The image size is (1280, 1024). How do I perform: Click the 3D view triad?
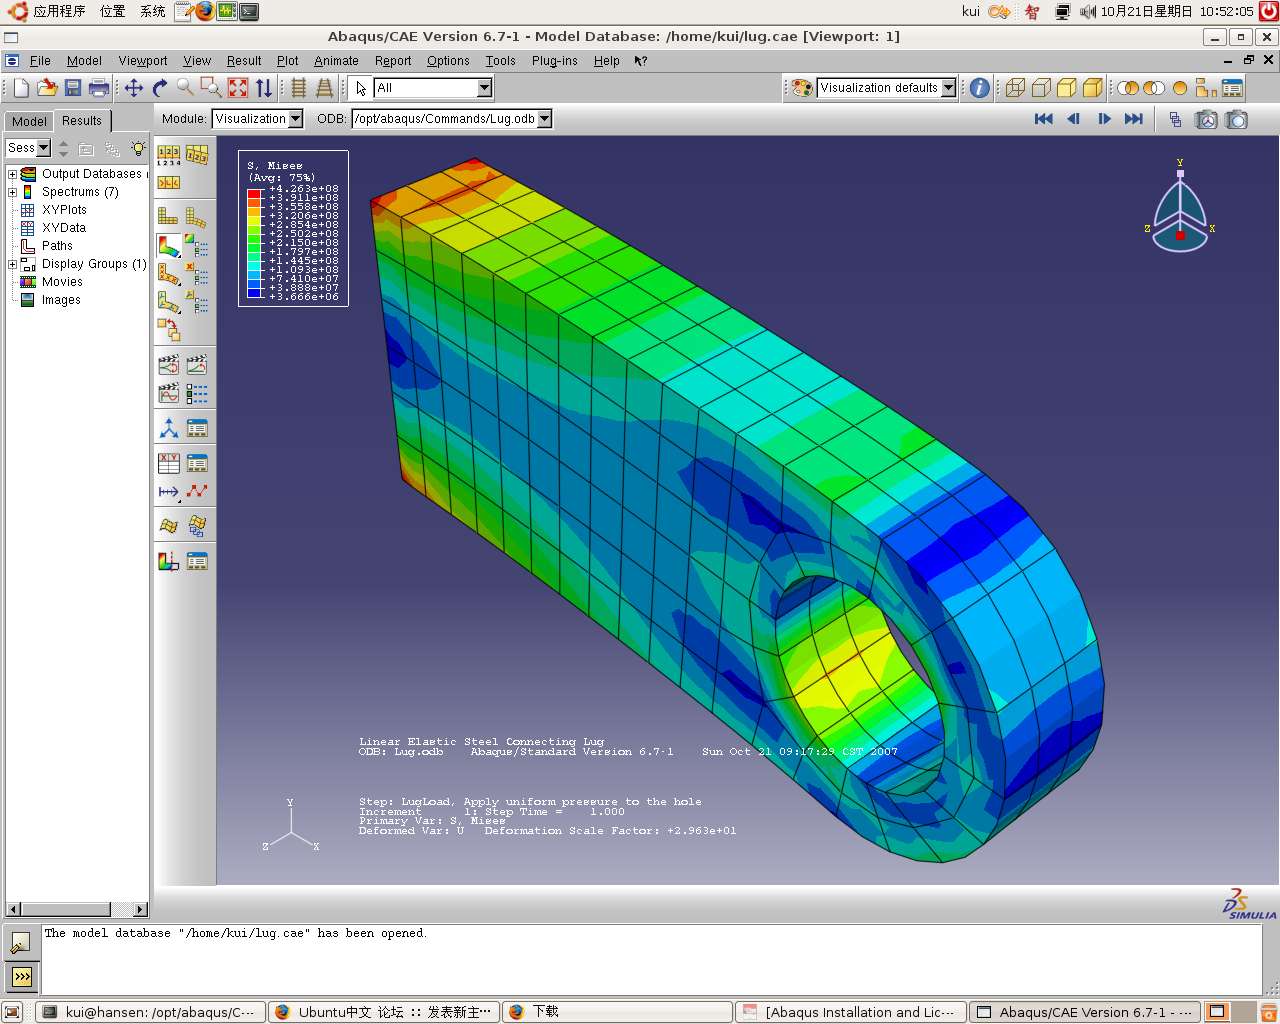coord(1180,208)
